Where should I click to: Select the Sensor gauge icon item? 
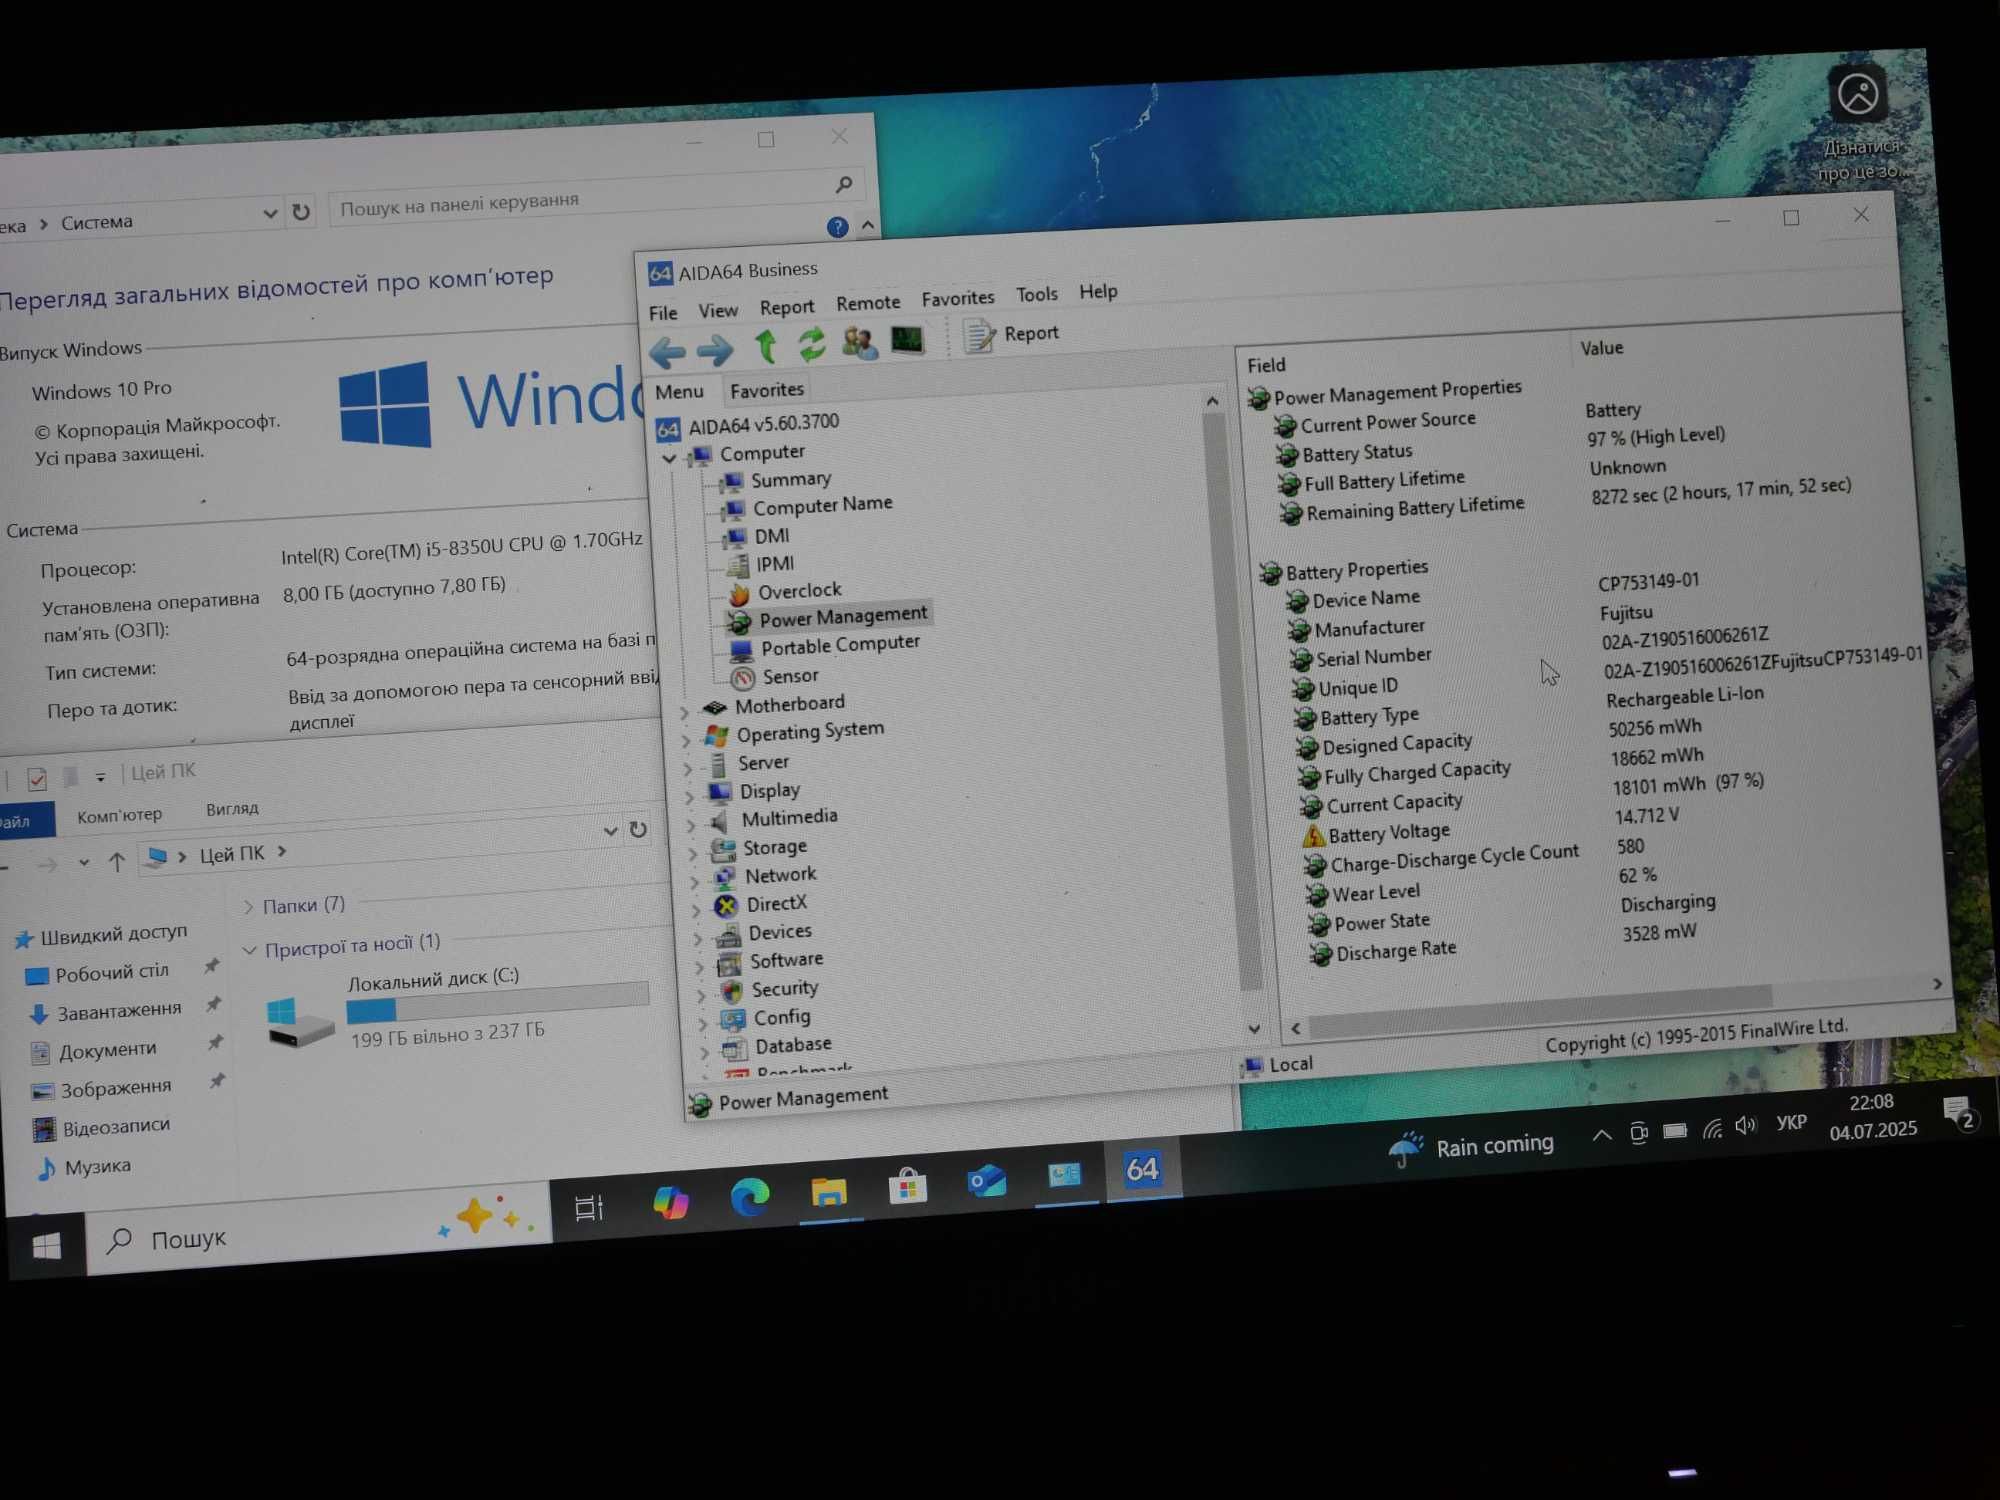coord(742,679)
